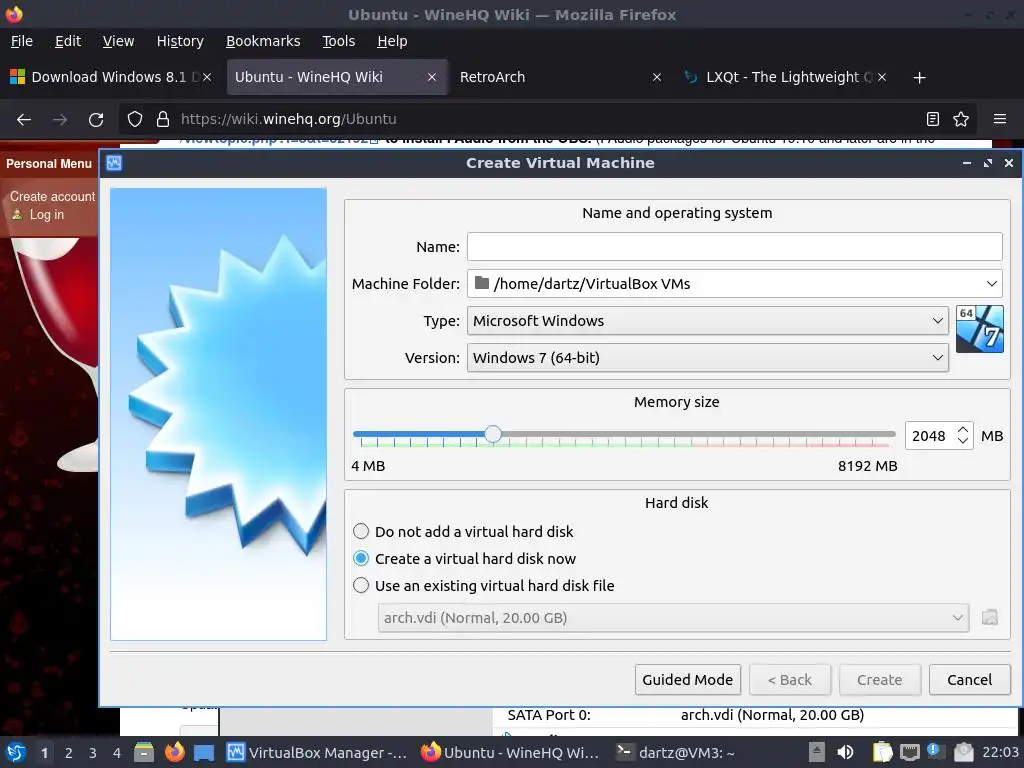
Task: Bookmark this page with the star icon
Action: [x=961, y=119]
